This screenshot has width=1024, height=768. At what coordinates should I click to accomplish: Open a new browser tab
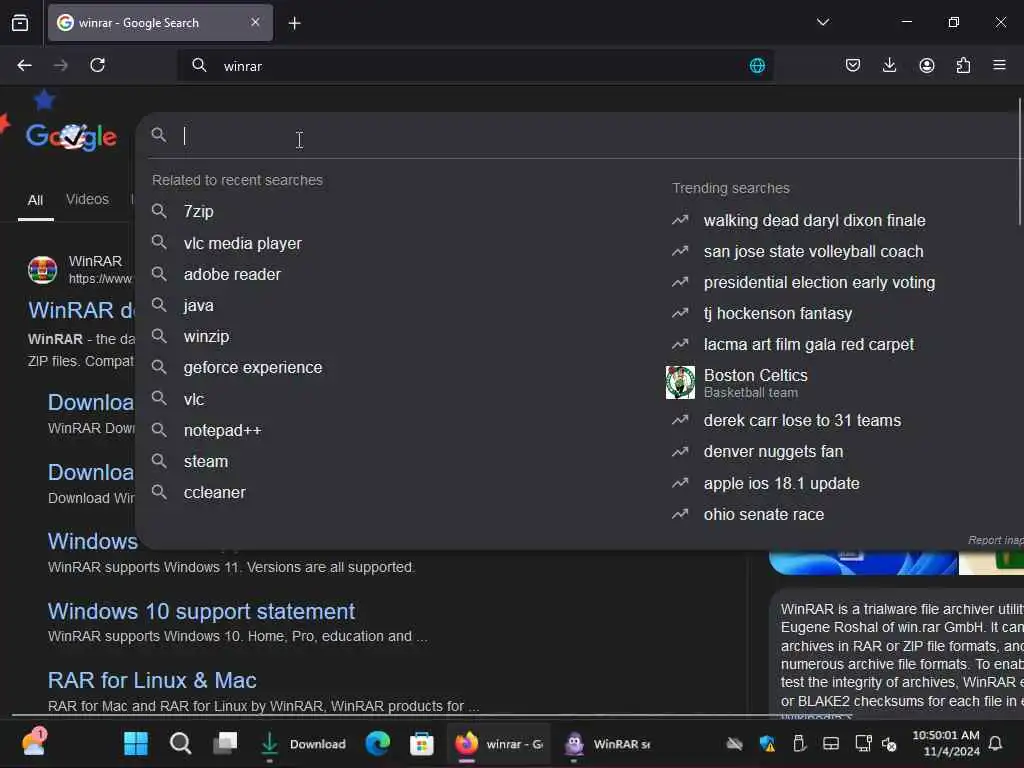[295, 23]
